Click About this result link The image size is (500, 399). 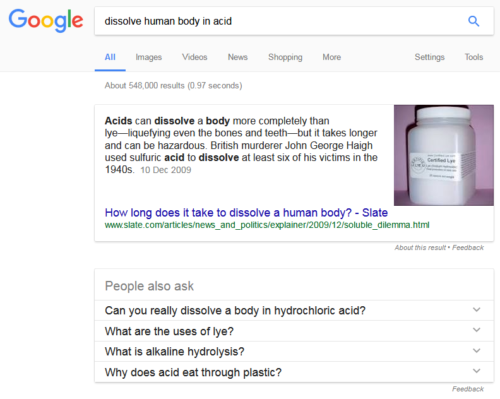pos(420,248)
